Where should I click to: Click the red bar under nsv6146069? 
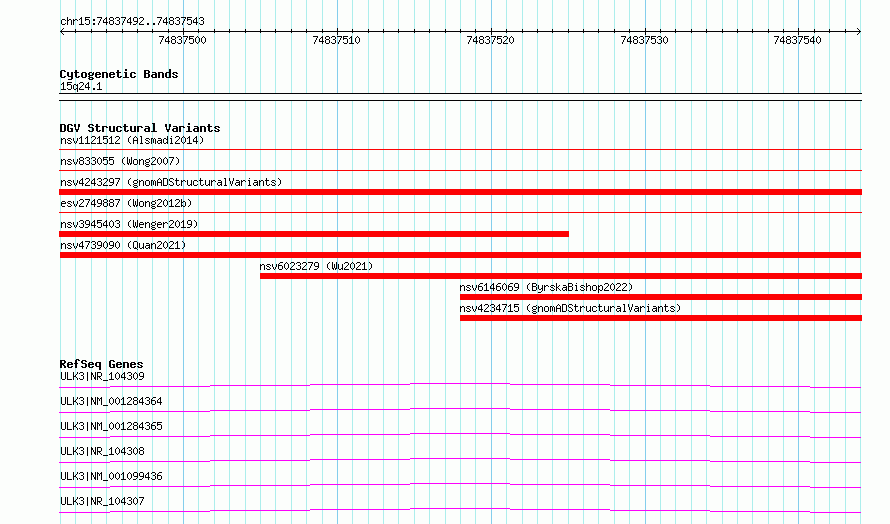tap(661, 297)
